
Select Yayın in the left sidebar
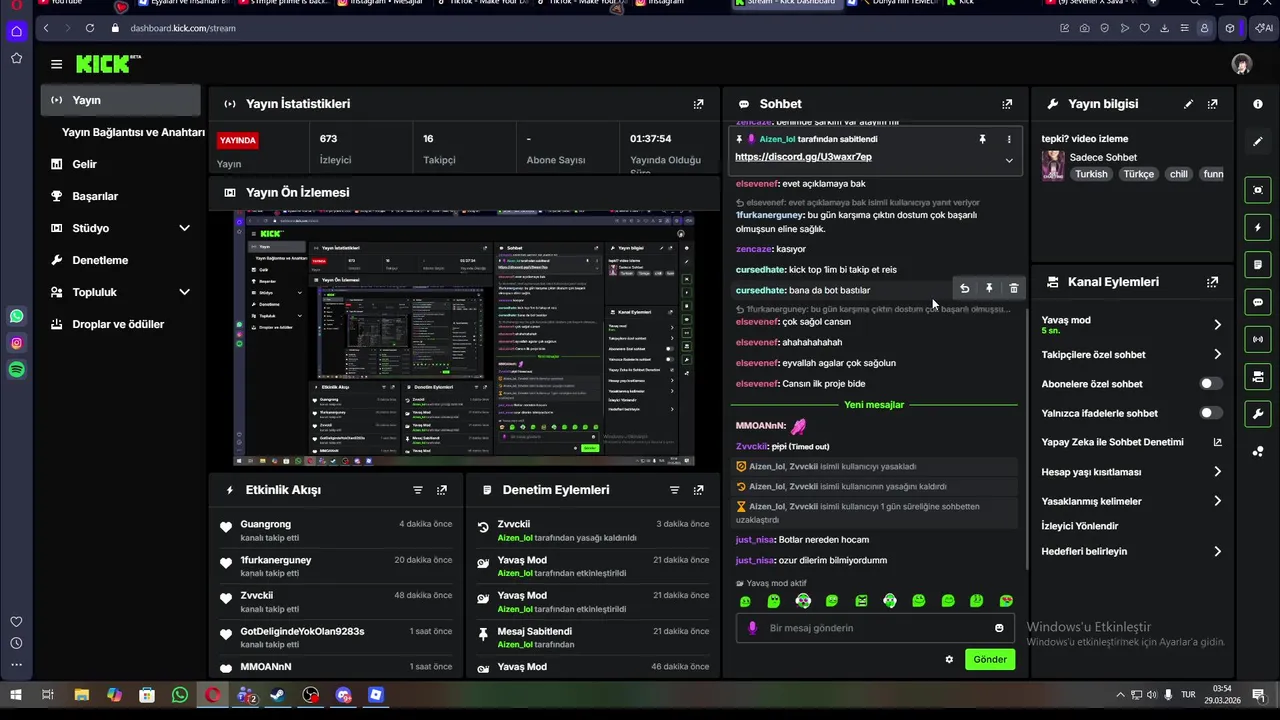[121, 100]
